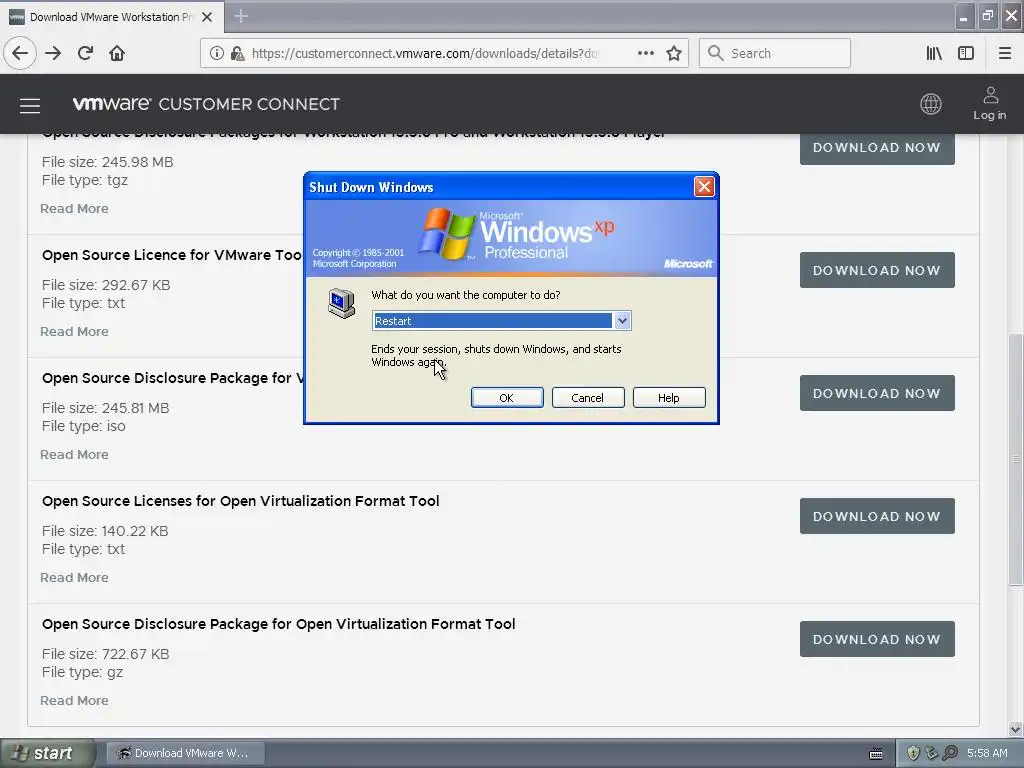Click the magnifier tray icon

tap(950, 754)
